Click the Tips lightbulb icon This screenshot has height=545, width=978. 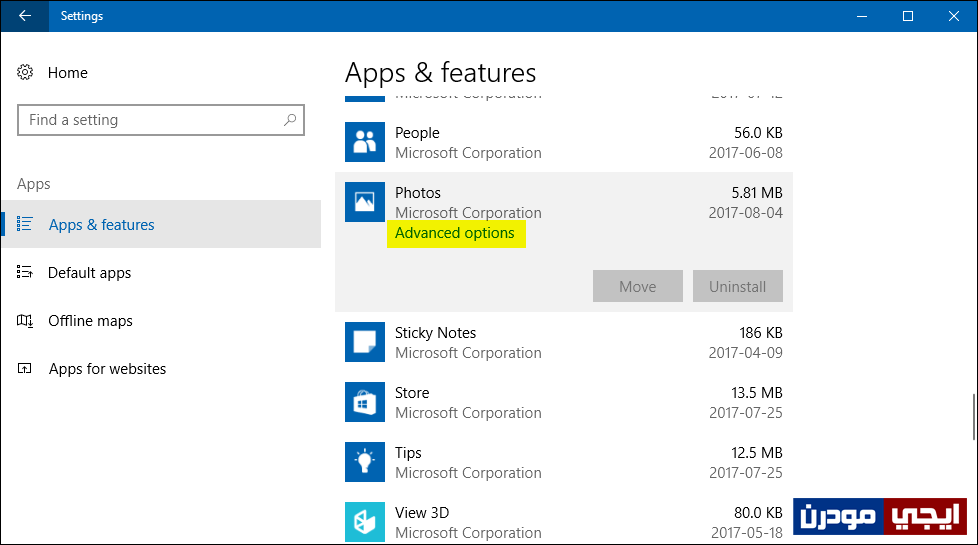pyautogui.click(x=365, y=462)
